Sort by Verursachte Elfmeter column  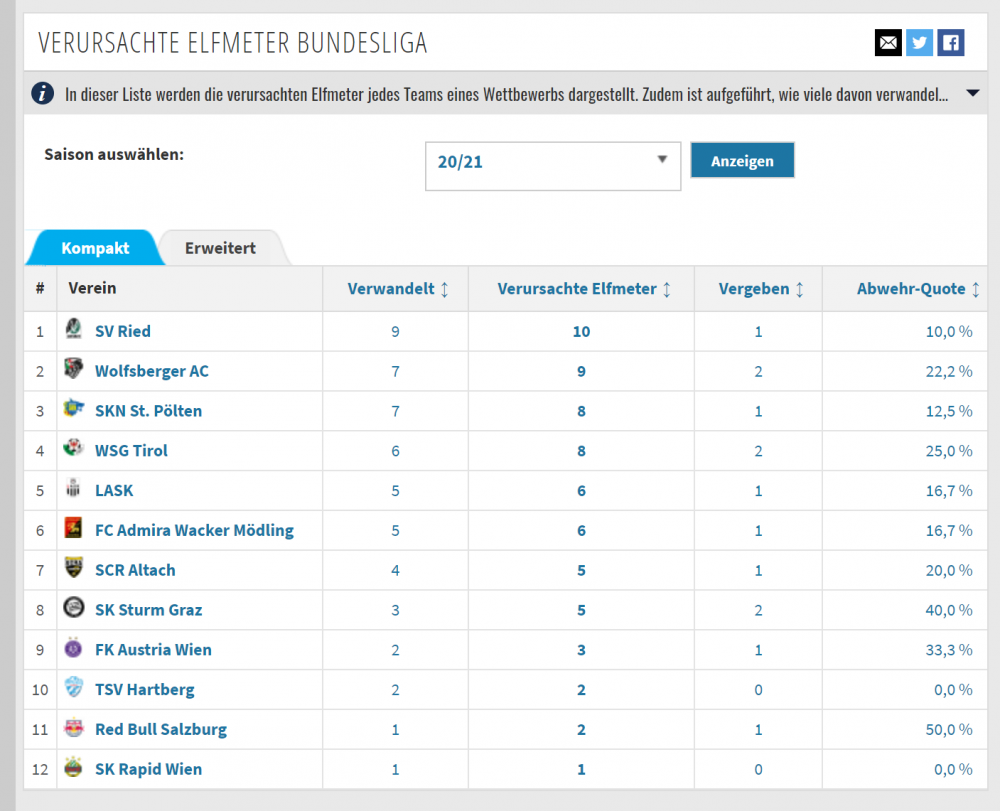pyautogui.click(x=584, y=289)
